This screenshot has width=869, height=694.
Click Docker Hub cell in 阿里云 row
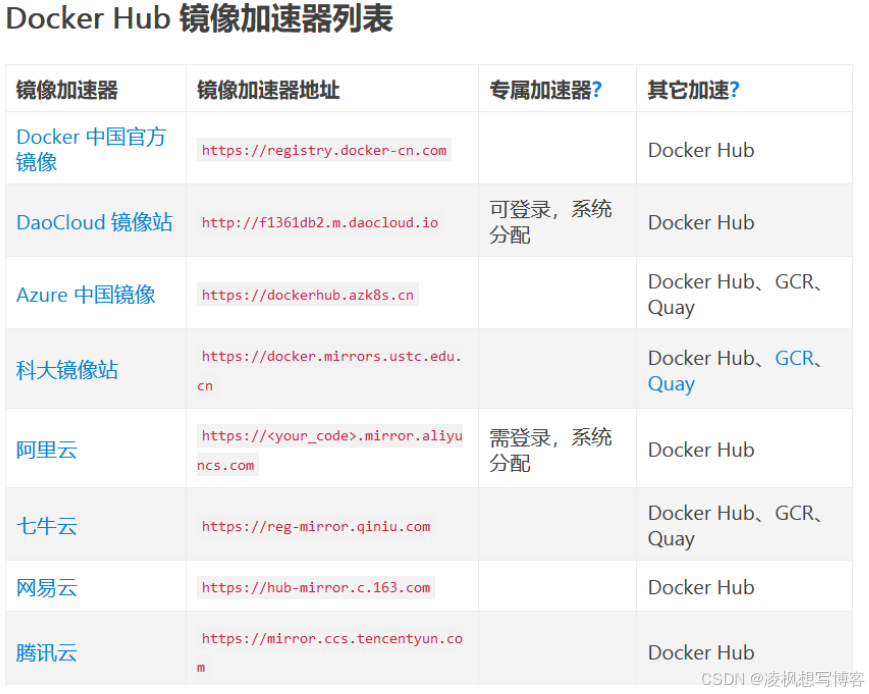(x=701, y=450)
